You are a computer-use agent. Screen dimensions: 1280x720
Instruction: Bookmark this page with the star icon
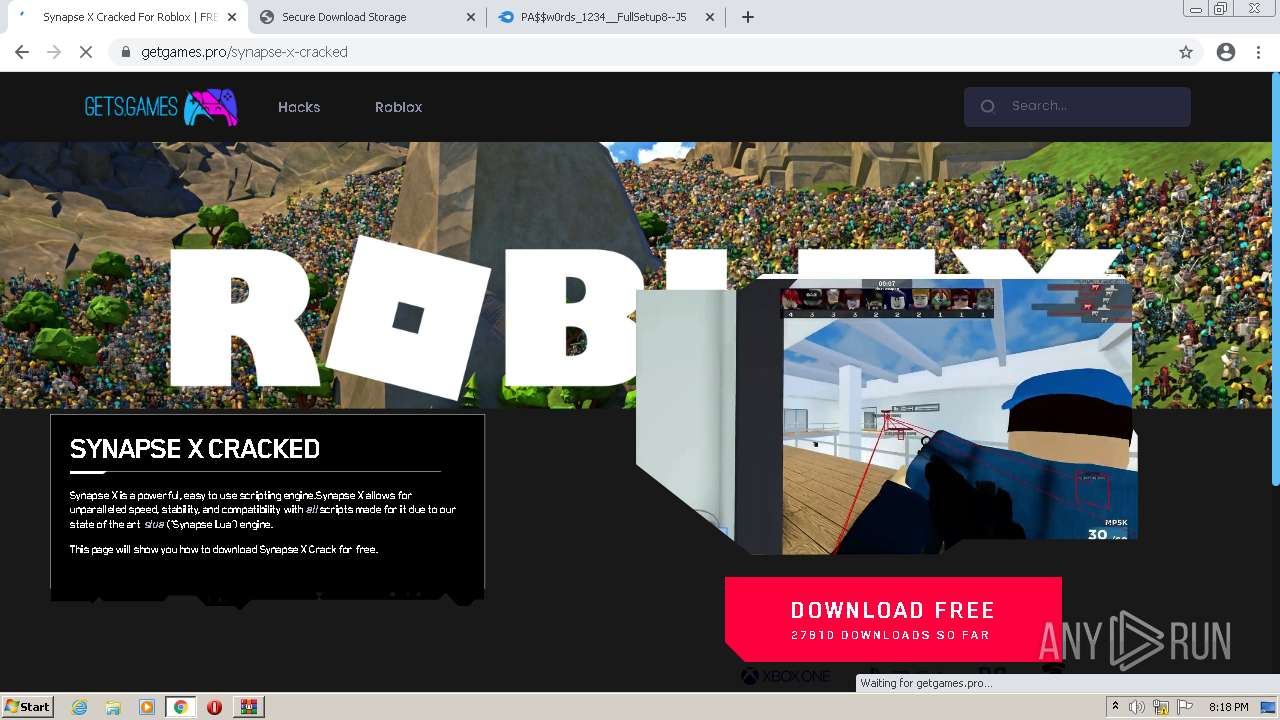click(x=1186, y=52)
